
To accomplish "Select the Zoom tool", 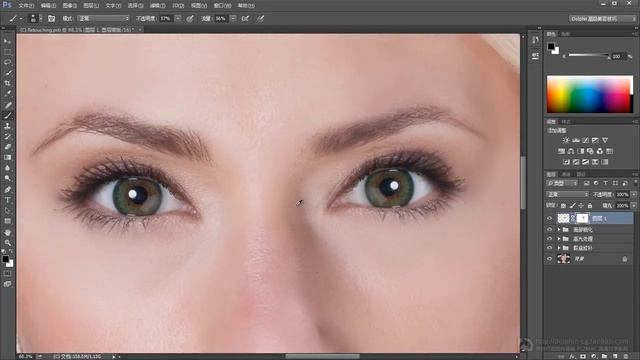I will pos(7,243).
